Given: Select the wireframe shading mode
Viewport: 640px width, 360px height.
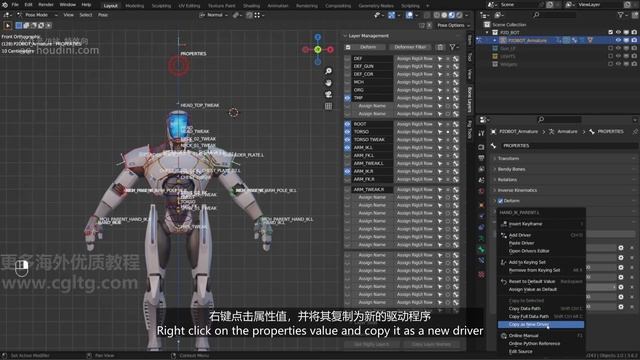Looking at the screenshot, I should tap(437, 15).
